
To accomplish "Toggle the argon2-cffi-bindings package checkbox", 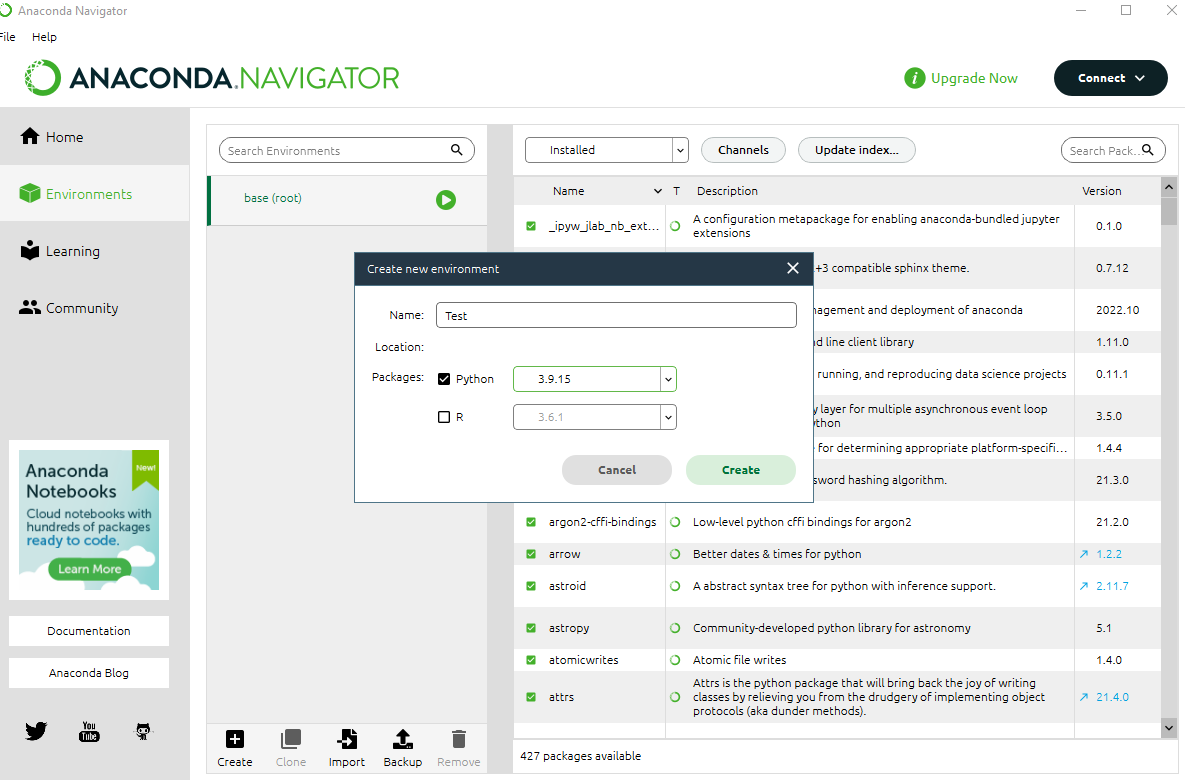I will [531, 522].
